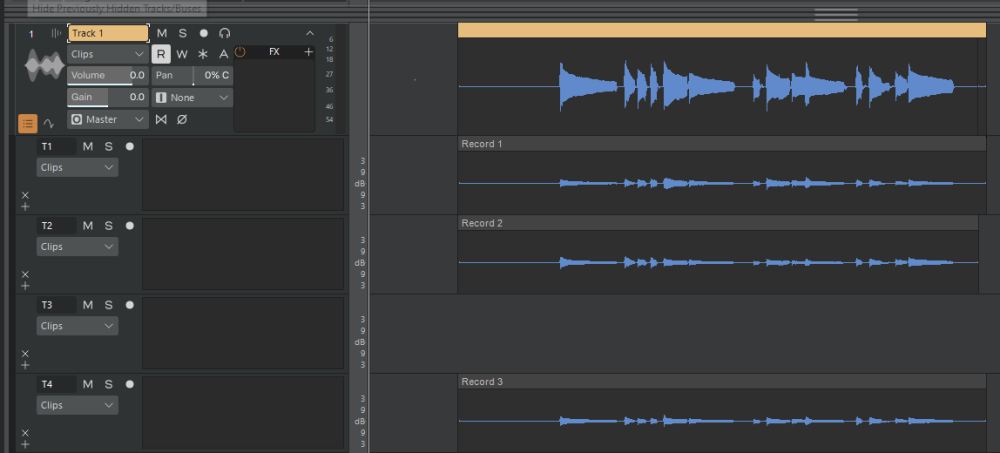Image resolution: width=1000 pixels, height=453 pixels.
Task: Delete take lane T2 with X icon
Action: click(x=25, y=274)
